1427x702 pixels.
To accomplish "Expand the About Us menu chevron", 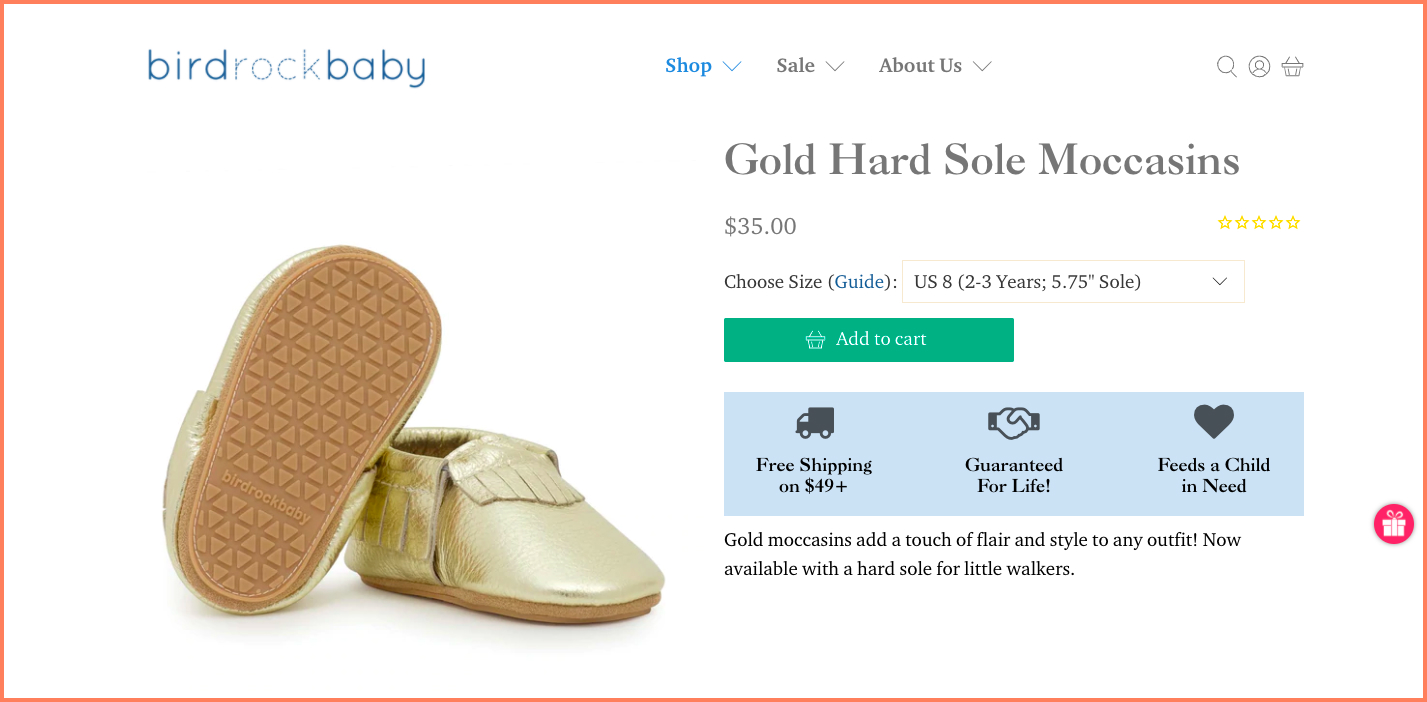I will 982,67.
